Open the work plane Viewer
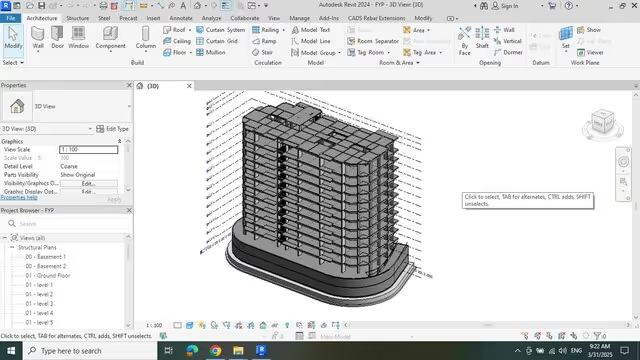 [590, 52]
